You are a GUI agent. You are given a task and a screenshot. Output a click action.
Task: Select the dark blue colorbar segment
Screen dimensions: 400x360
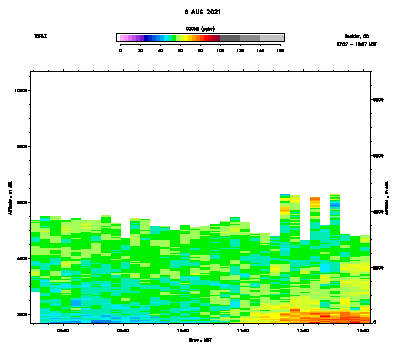146,38
